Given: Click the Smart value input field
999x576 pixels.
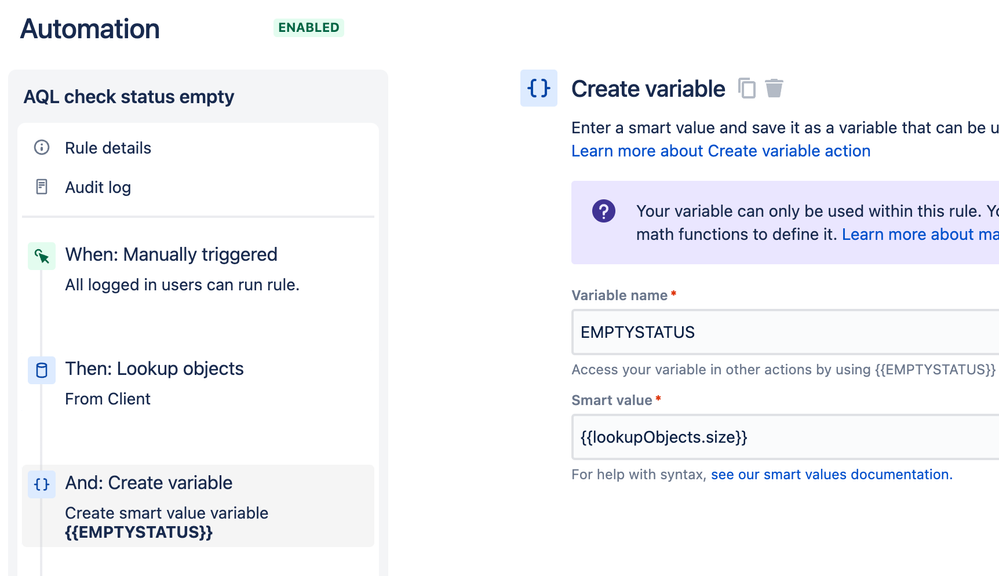Looking at the screenshot, I should point(785,437).
